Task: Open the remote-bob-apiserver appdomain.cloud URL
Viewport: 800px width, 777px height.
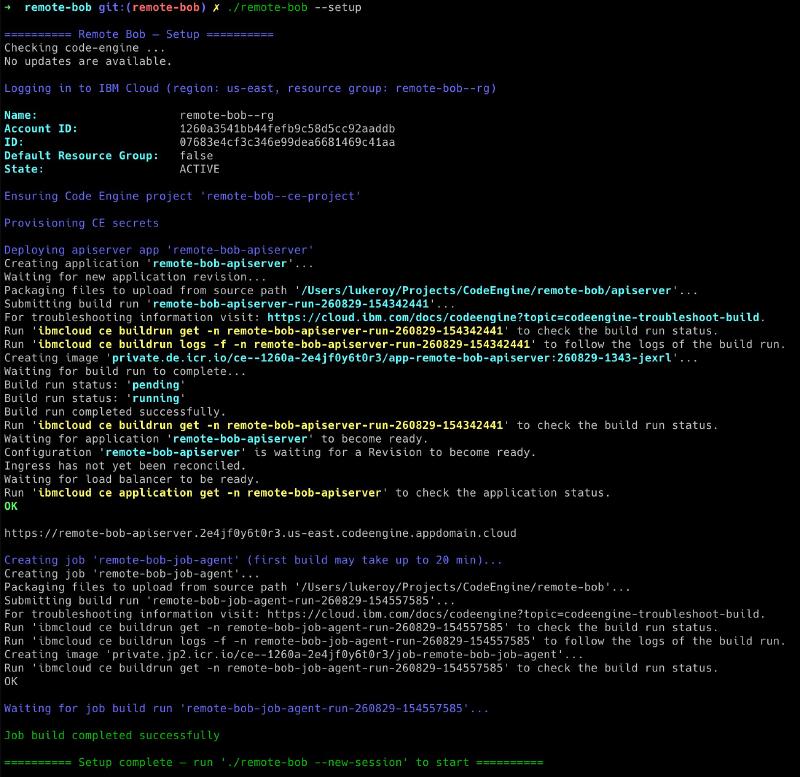Action: click(x=260, y=533)
